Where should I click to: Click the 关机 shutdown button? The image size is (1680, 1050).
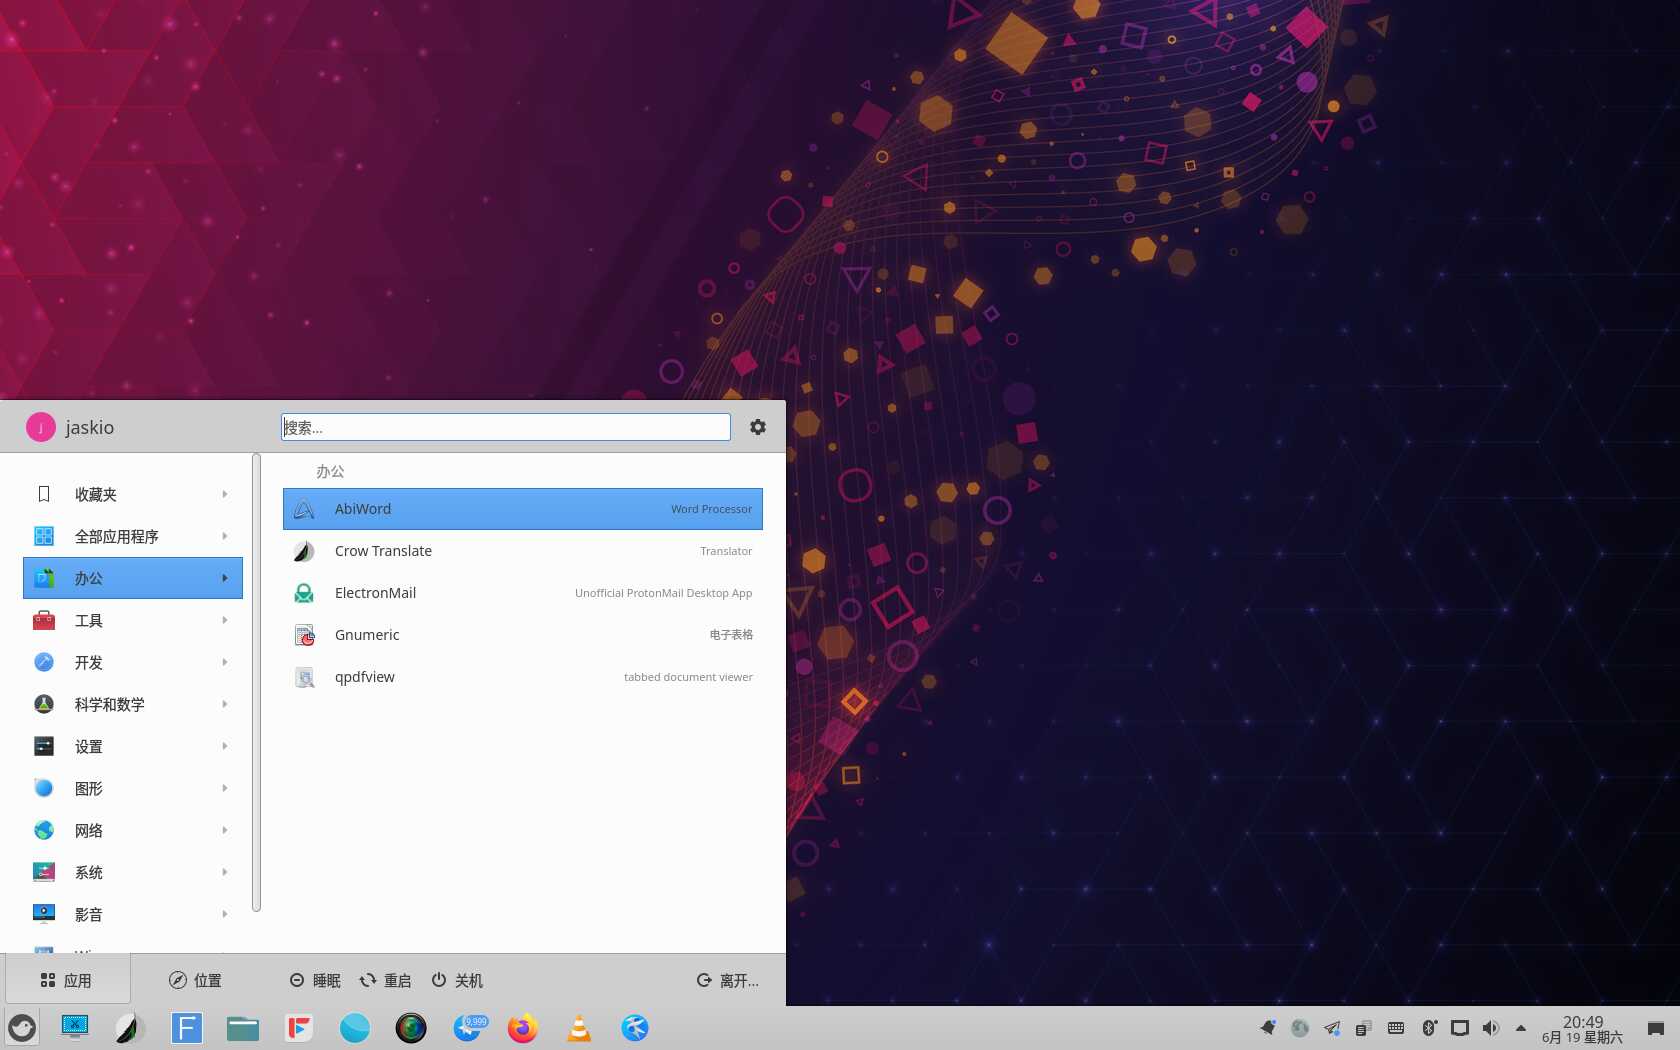[x=457, y=980]
